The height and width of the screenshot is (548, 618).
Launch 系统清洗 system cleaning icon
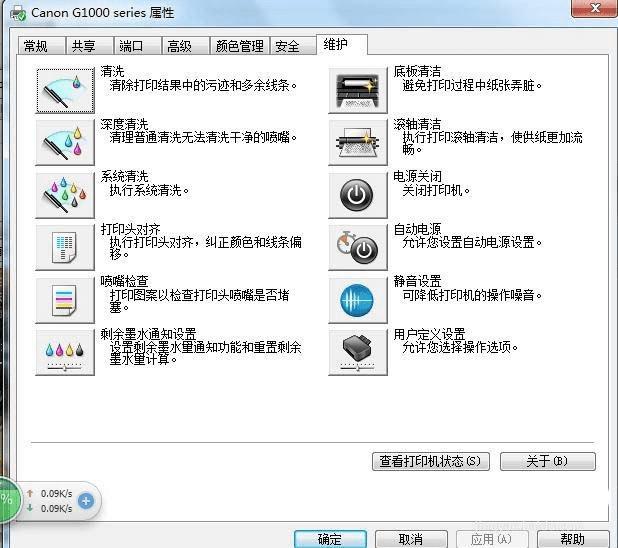[65, 195]
